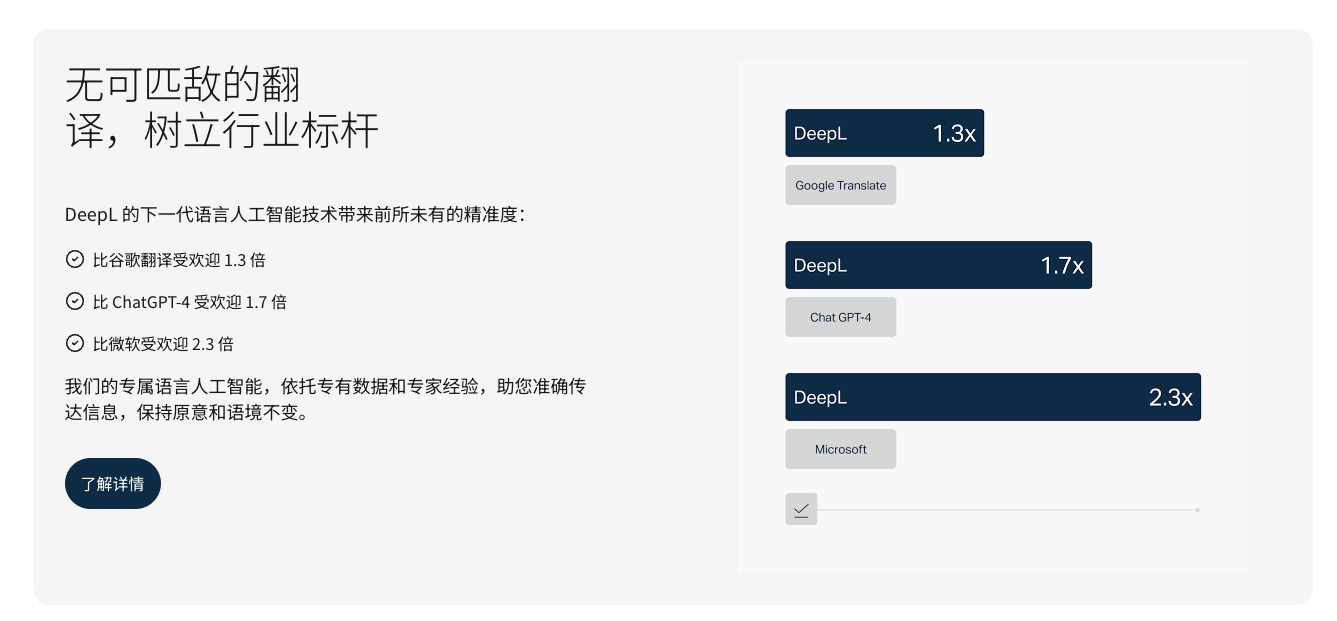This screenshot has height=621, width=1337.
Task: Click the DeepL 1.7x bar
Action: (x=938, y=265)
